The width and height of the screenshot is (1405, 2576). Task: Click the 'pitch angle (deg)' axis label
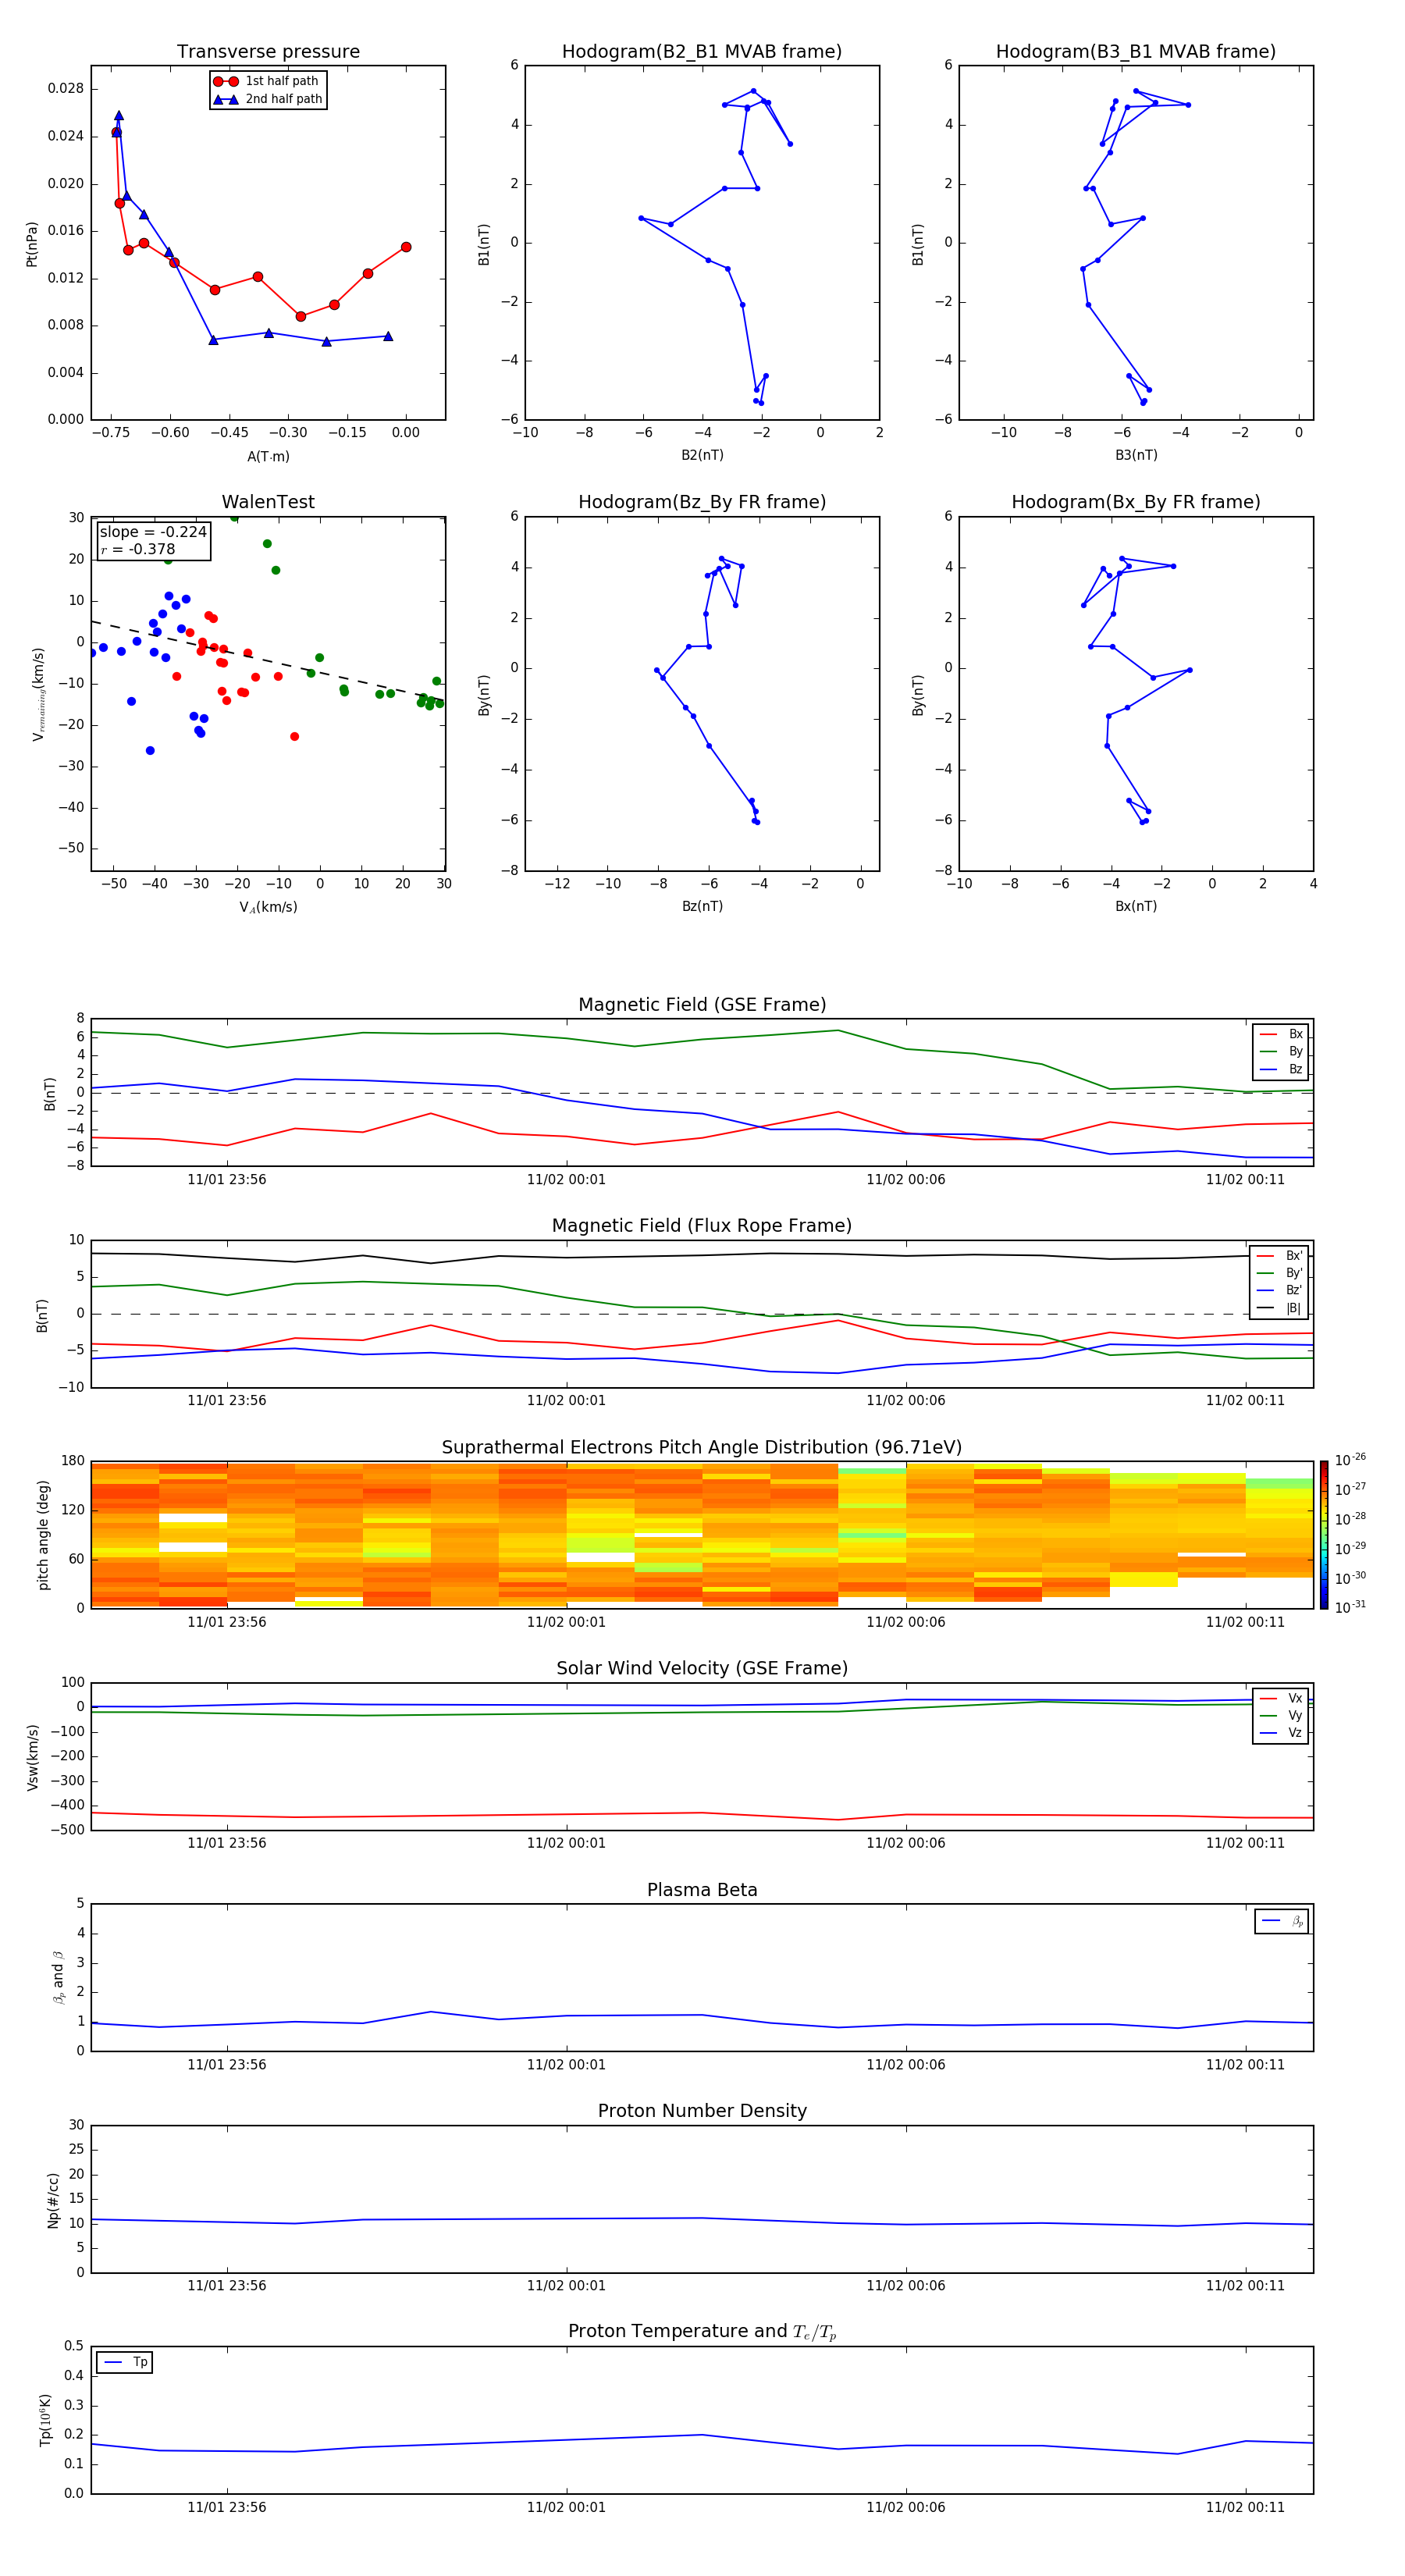[x=44, y=1535]
